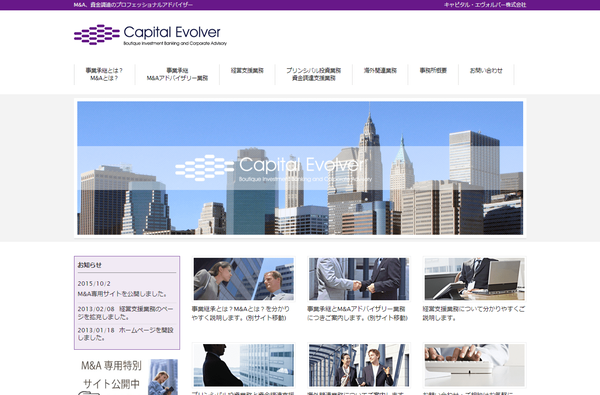
Task: Open the 事業承継とは？M&Aとは？ menu item
Action: [104, 74]
